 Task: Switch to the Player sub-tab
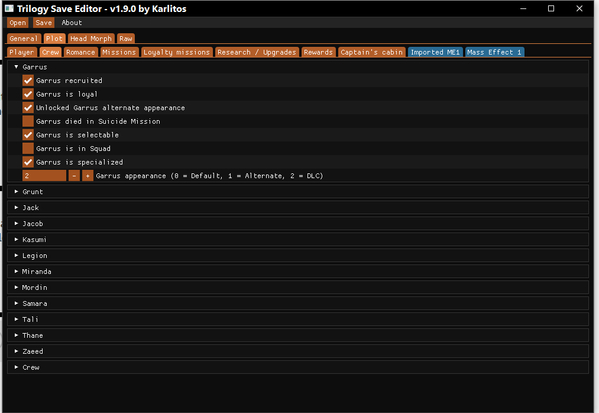pos(22,52)
